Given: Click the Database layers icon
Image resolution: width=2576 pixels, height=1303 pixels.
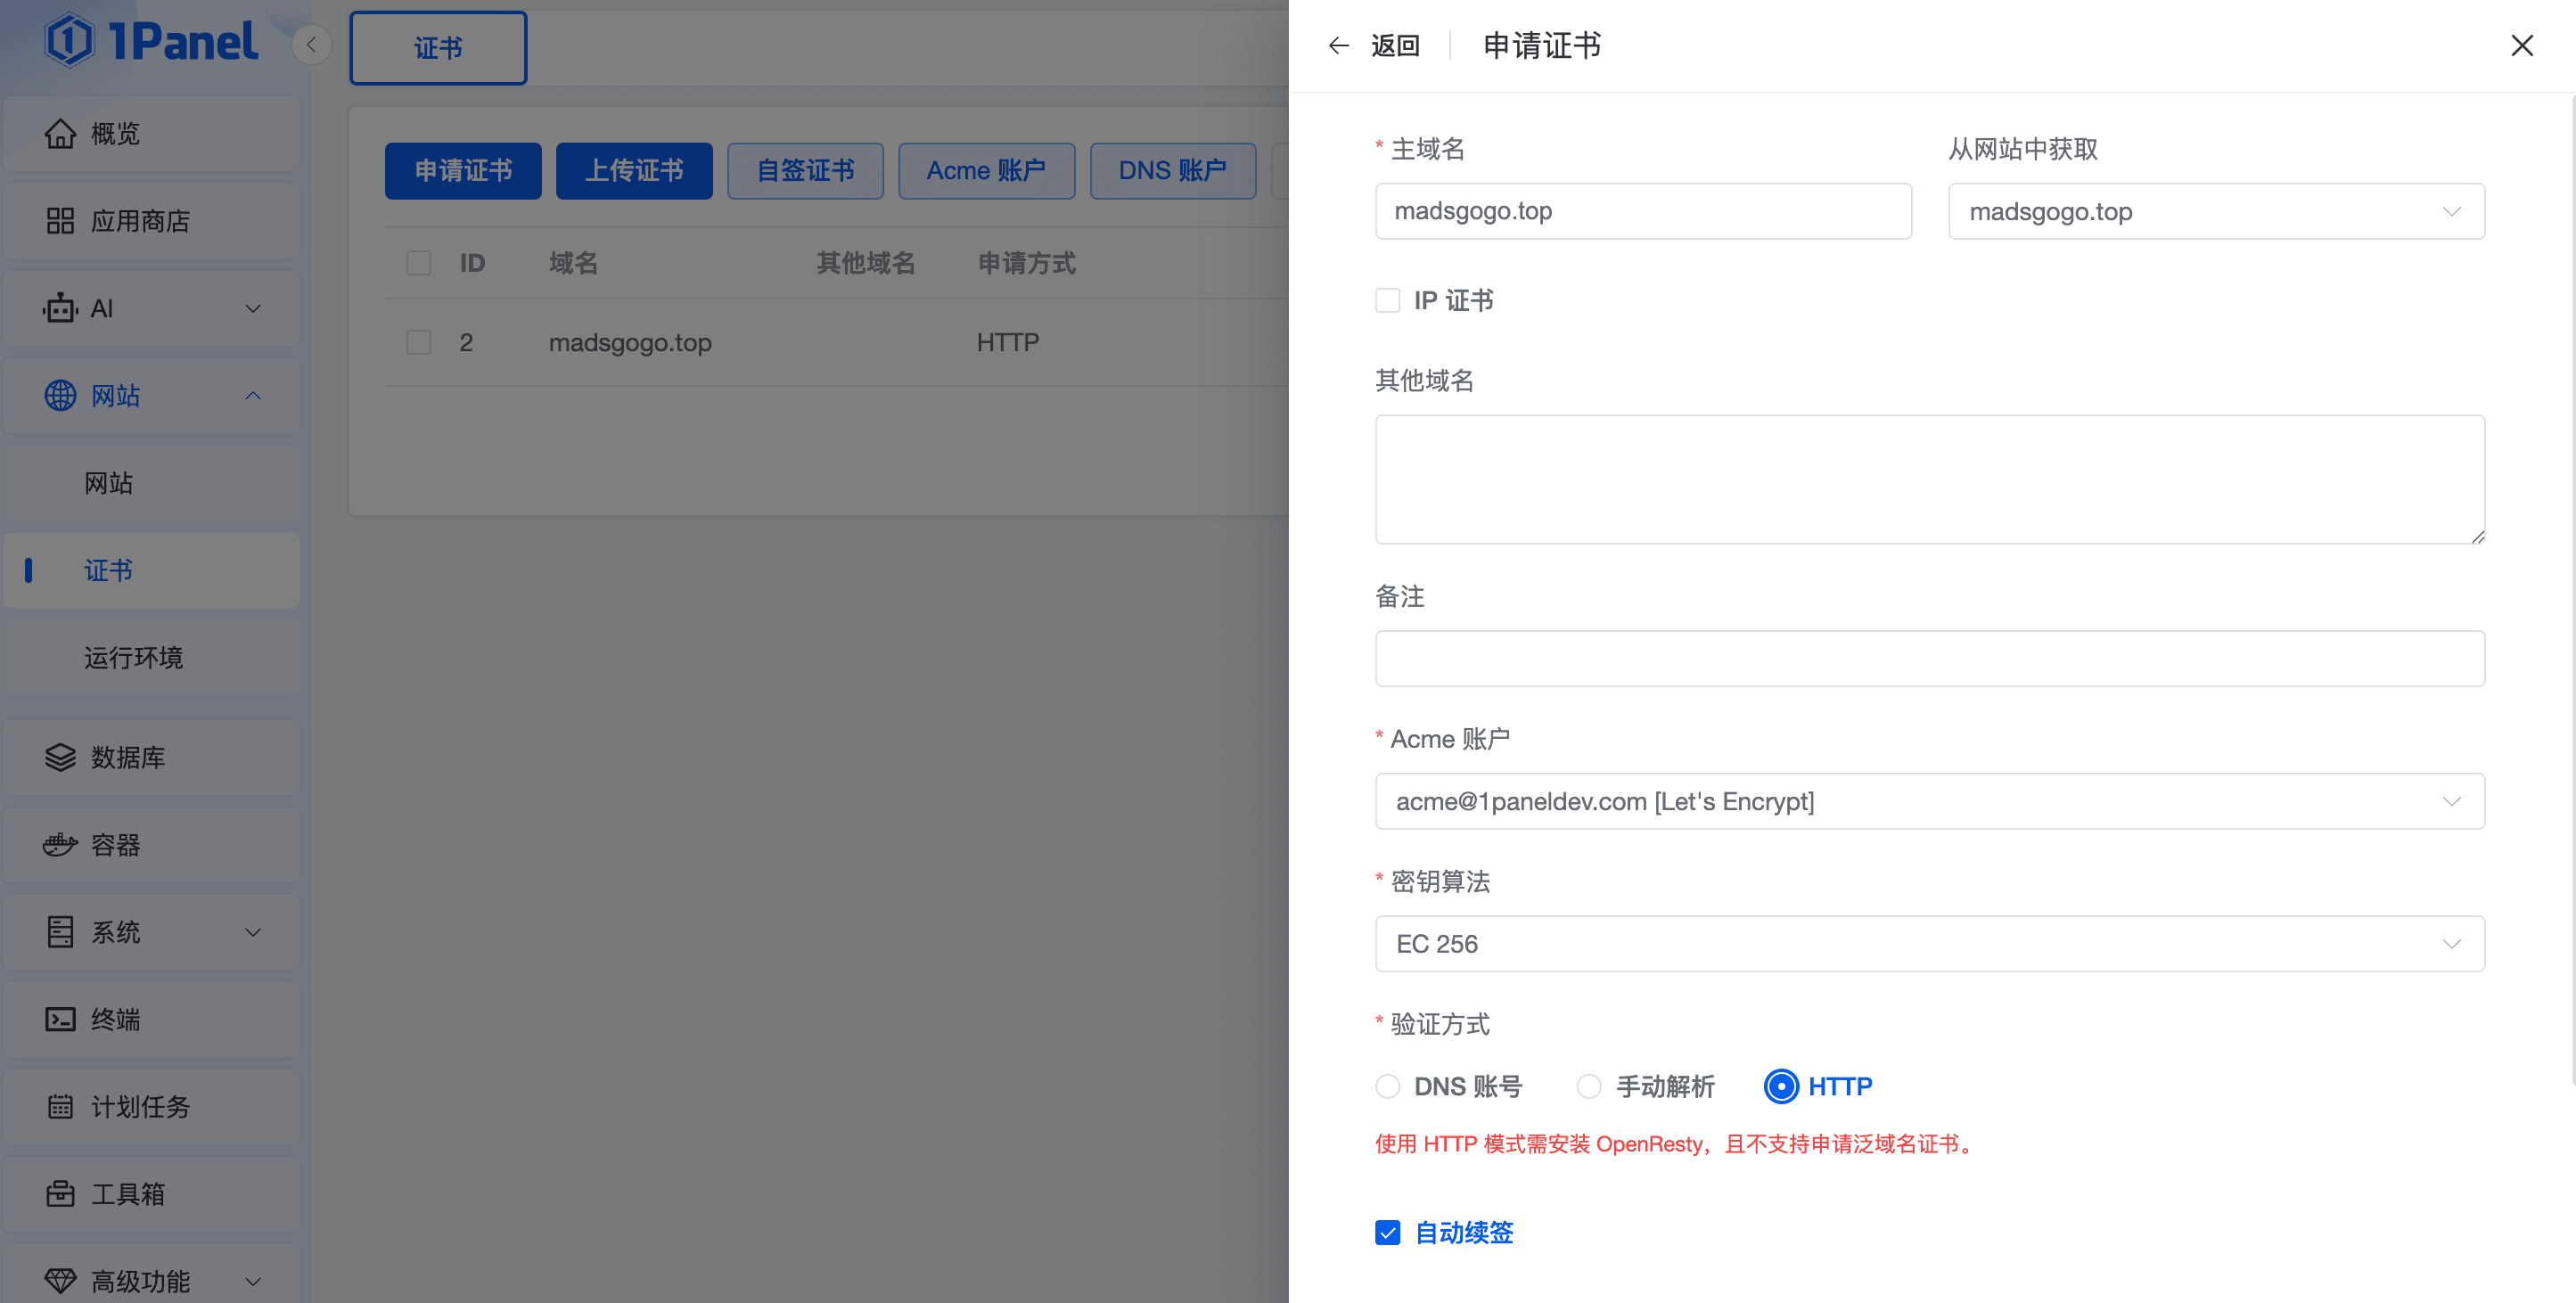Looking at the screenshot, I should [60, 757].
